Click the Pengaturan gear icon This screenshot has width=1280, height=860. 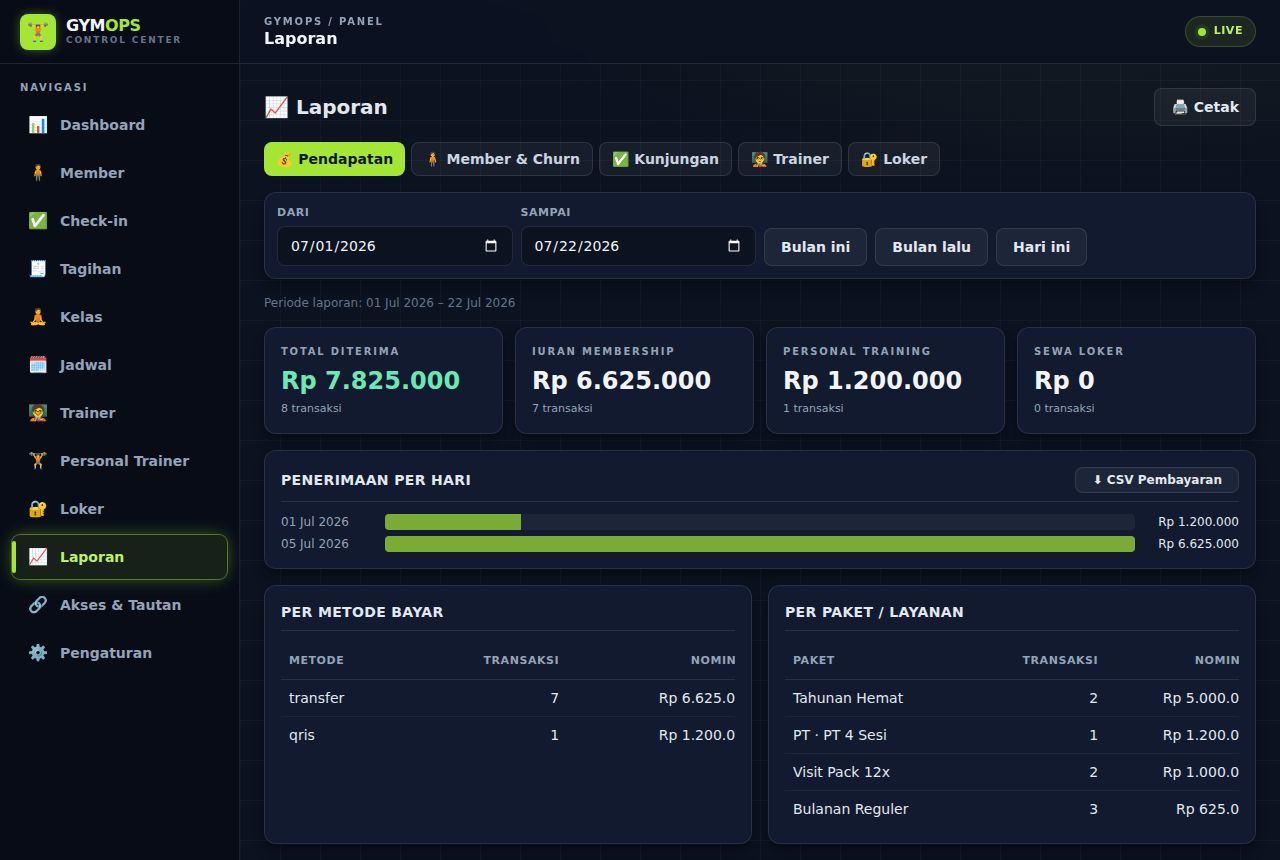point(38,653)
